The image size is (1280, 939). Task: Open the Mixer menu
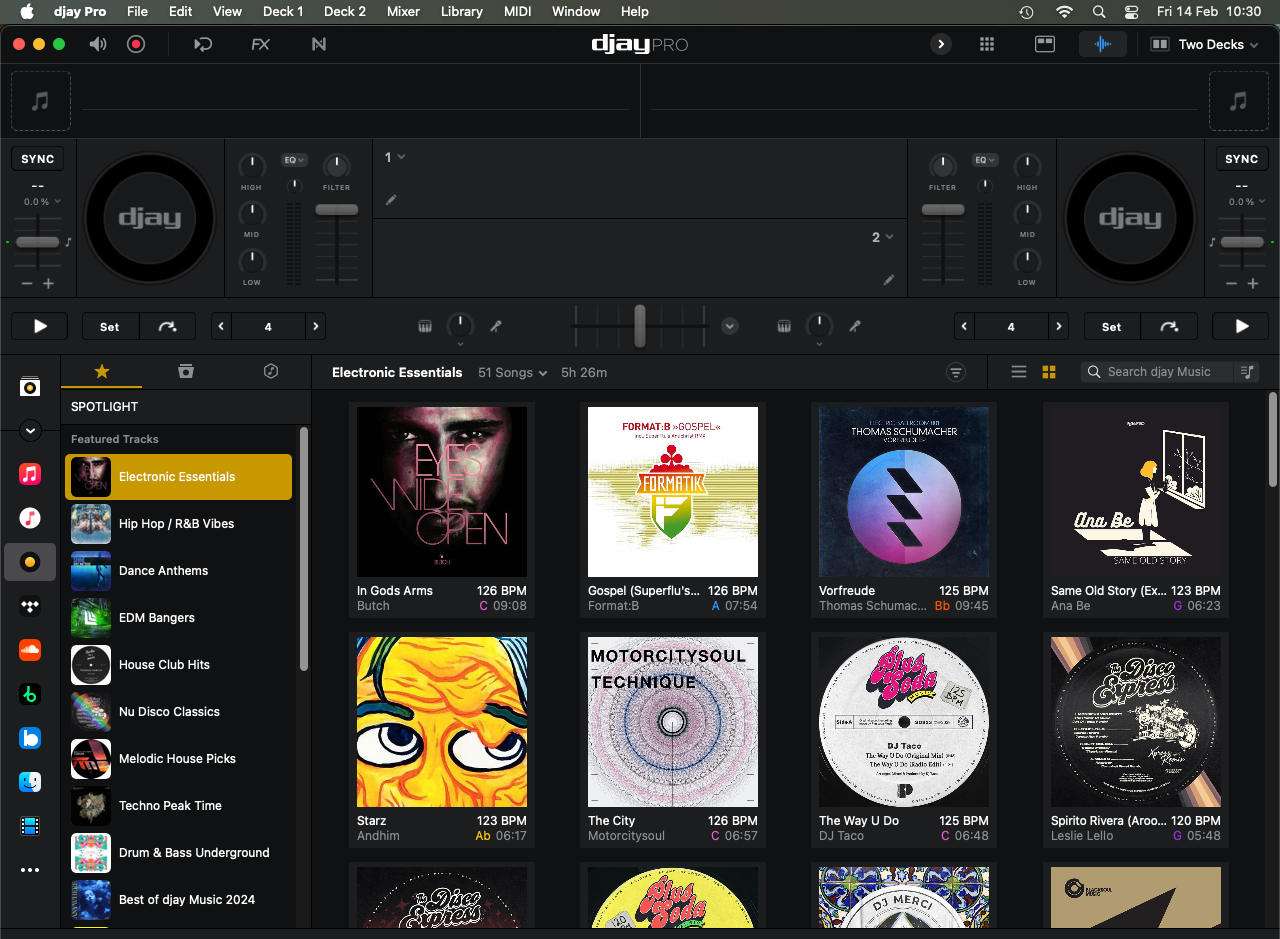(x=403, y=12)
